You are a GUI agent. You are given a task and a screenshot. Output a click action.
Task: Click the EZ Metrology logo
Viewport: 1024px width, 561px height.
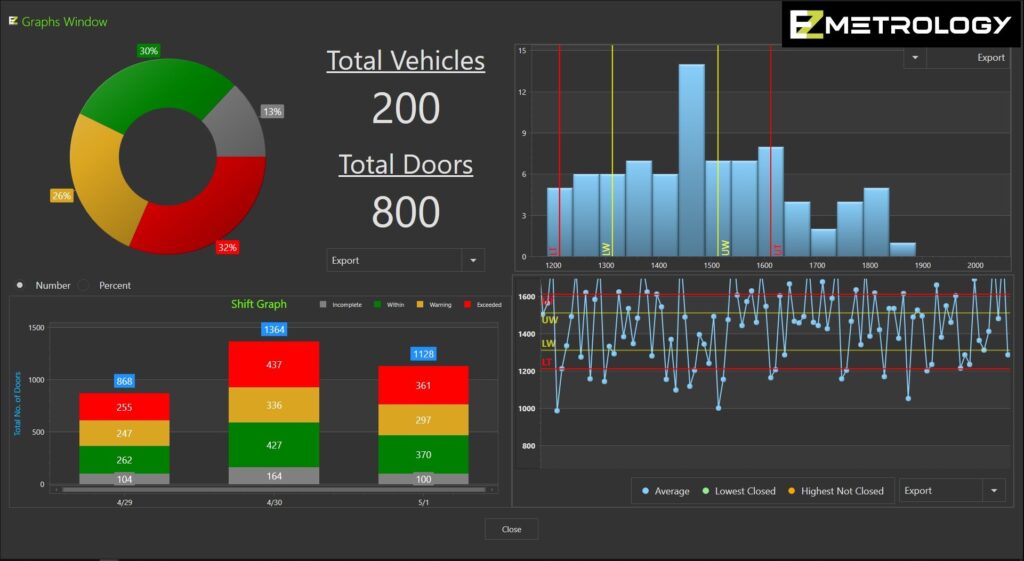coord(900,25)
